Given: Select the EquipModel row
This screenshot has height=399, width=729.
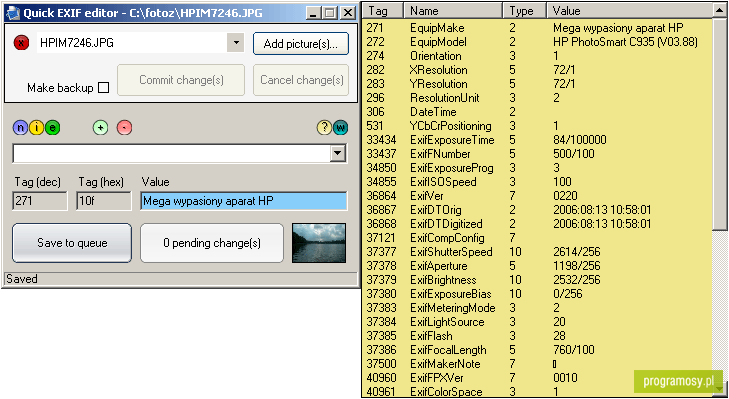Looking at the screenshot, I should coord(537,42).
